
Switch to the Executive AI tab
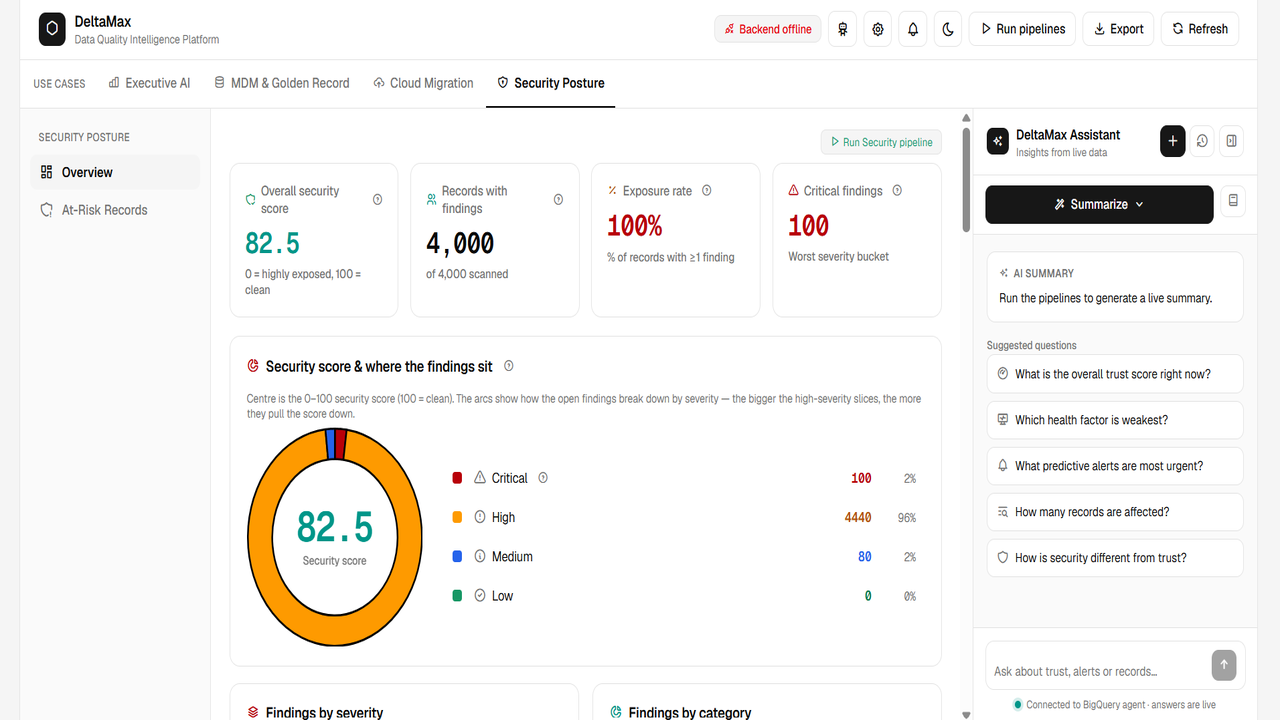(x=149, y=83)
